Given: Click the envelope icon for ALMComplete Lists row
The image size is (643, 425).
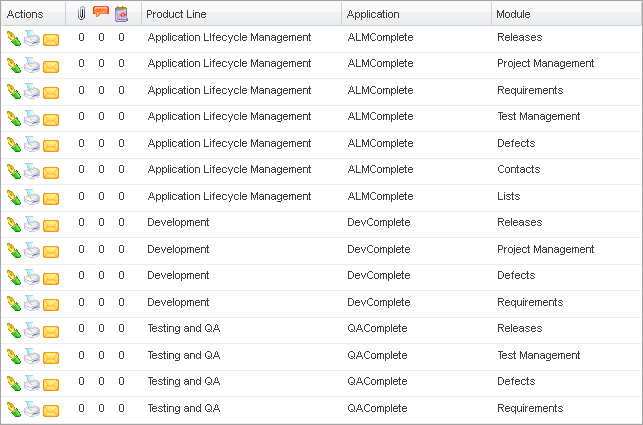Looking at the screenshot, I should (51, 198).
